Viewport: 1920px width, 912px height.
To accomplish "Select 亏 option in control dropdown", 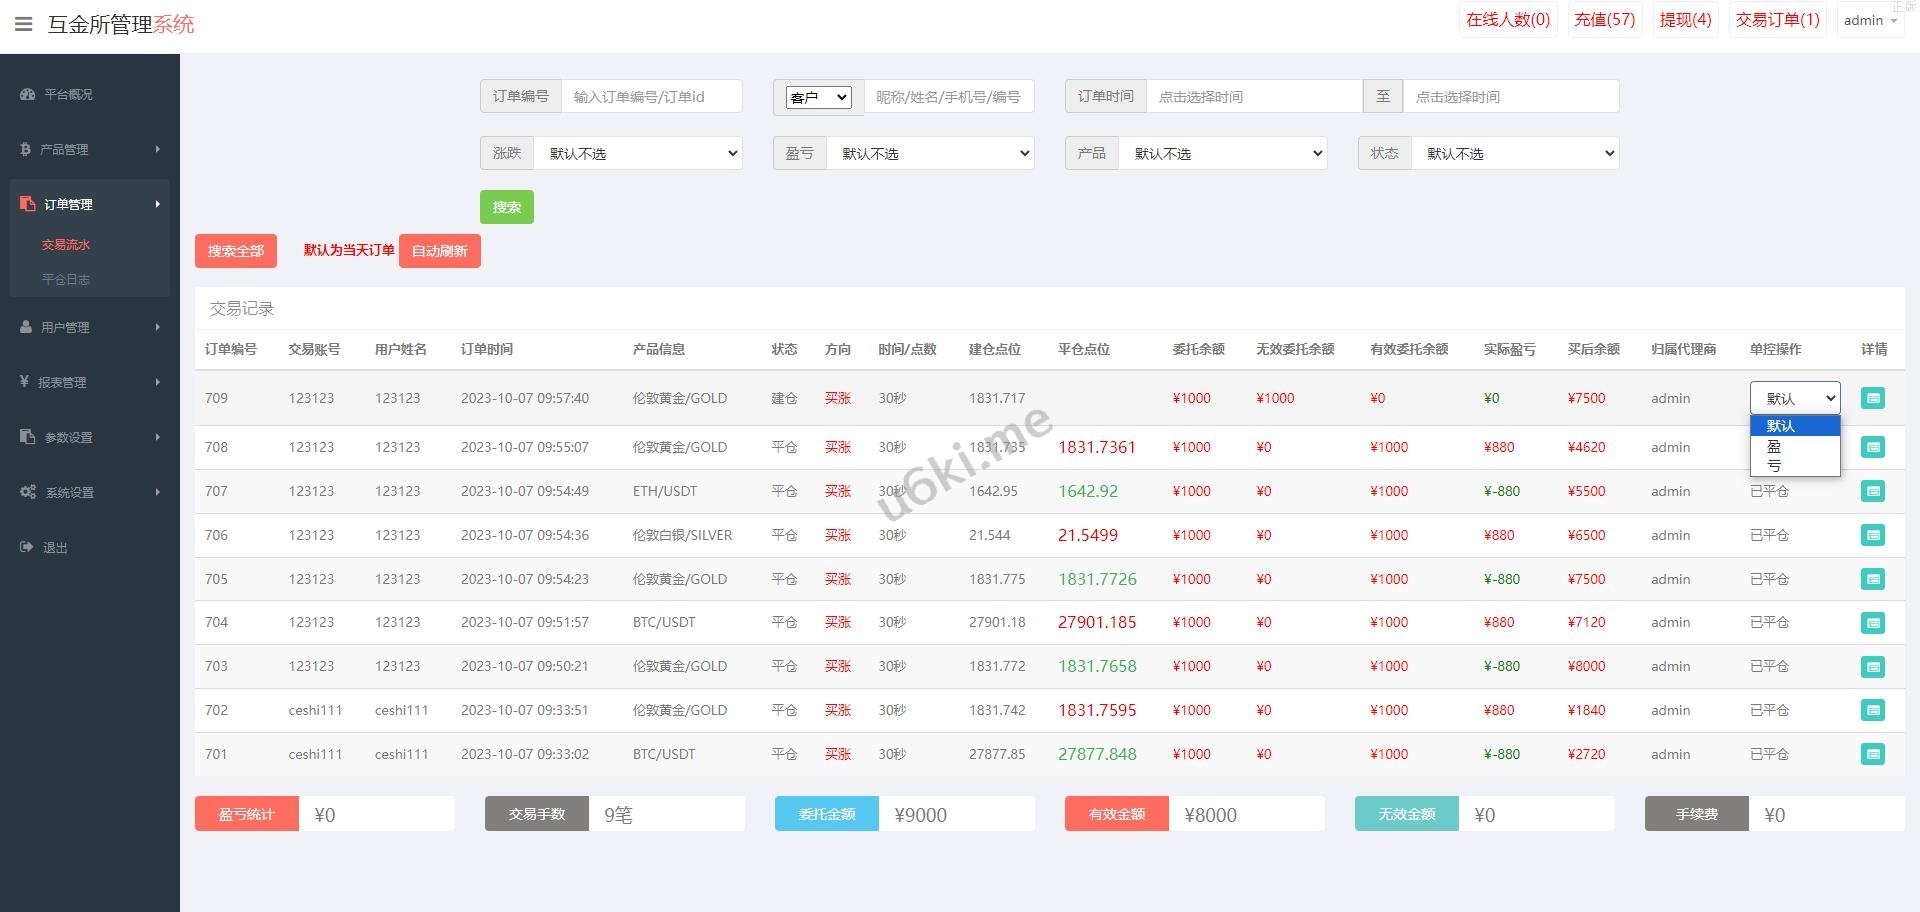I will coord(1774,466).
